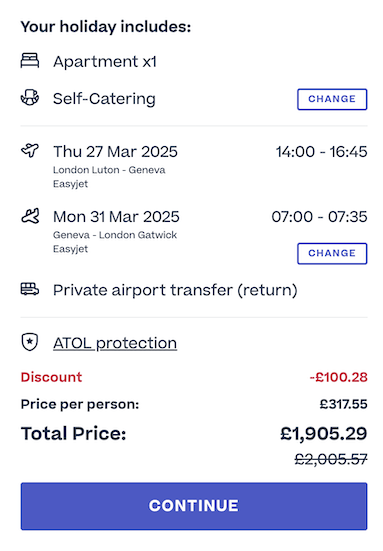
Task: Click the £1,905.29 total price
Action: tap(324, 434)
